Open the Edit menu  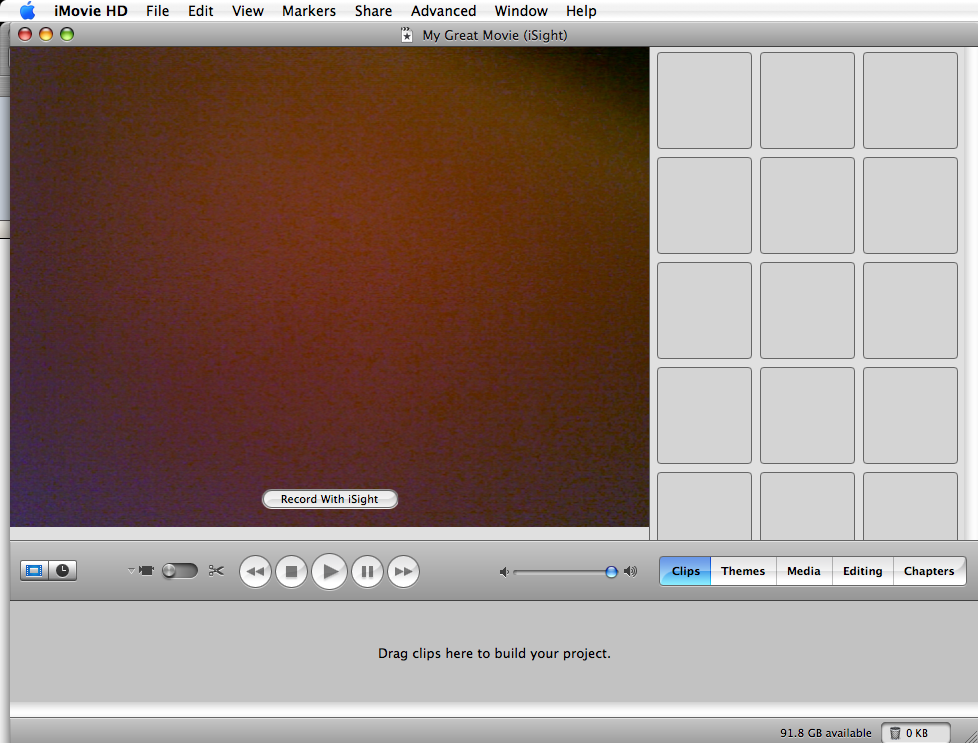coord(201,11)
